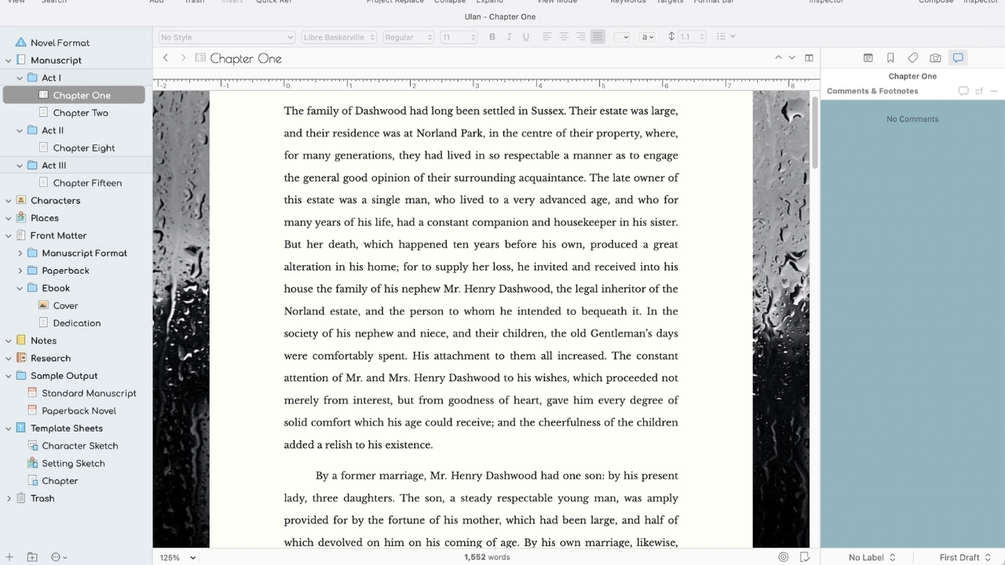Open the Dedication document
Viewport: 1005px width, 565px height.
click(x=76, y=323)
